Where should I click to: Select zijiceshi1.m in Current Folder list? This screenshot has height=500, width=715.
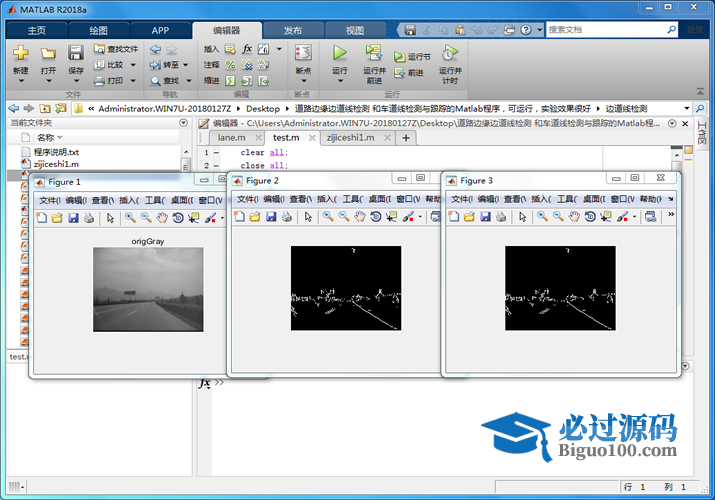pyautogui.click(x=56, y=164)
